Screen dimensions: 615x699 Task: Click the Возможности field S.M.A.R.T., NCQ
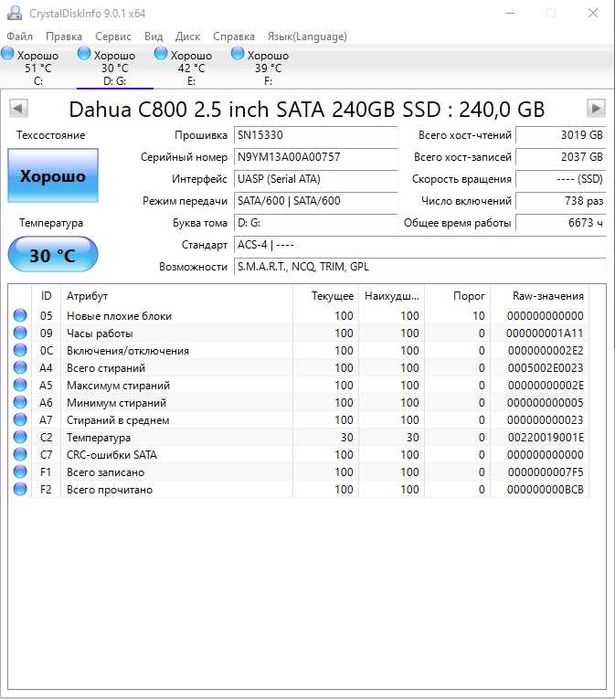click(420, 267)
